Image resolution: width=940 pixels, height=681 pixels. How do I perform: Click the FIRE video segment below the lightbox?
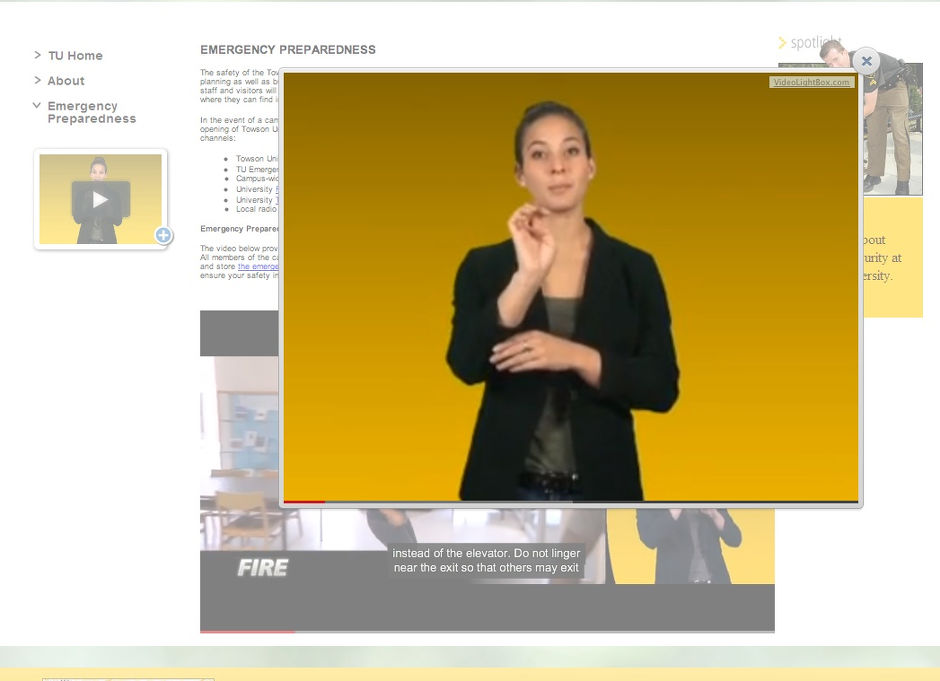pyautogui.click(x=262, y=566)
